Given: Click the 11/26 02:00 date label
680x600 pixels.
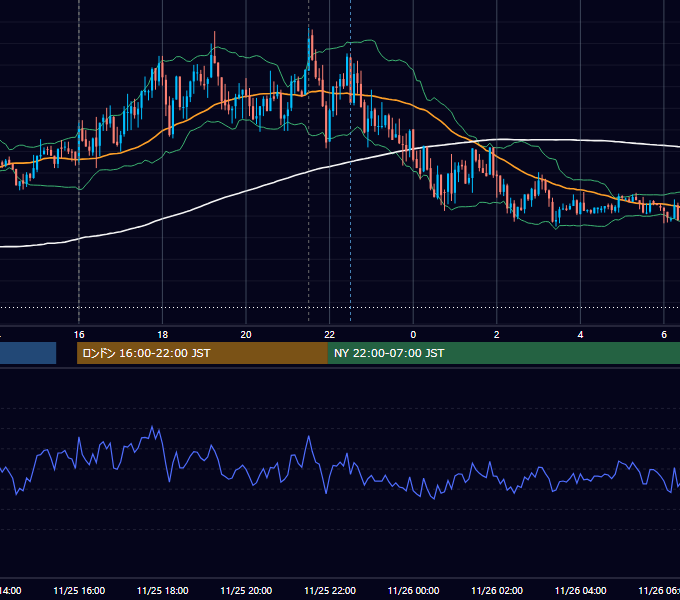Looking at the screenshot, I should 497,591.
